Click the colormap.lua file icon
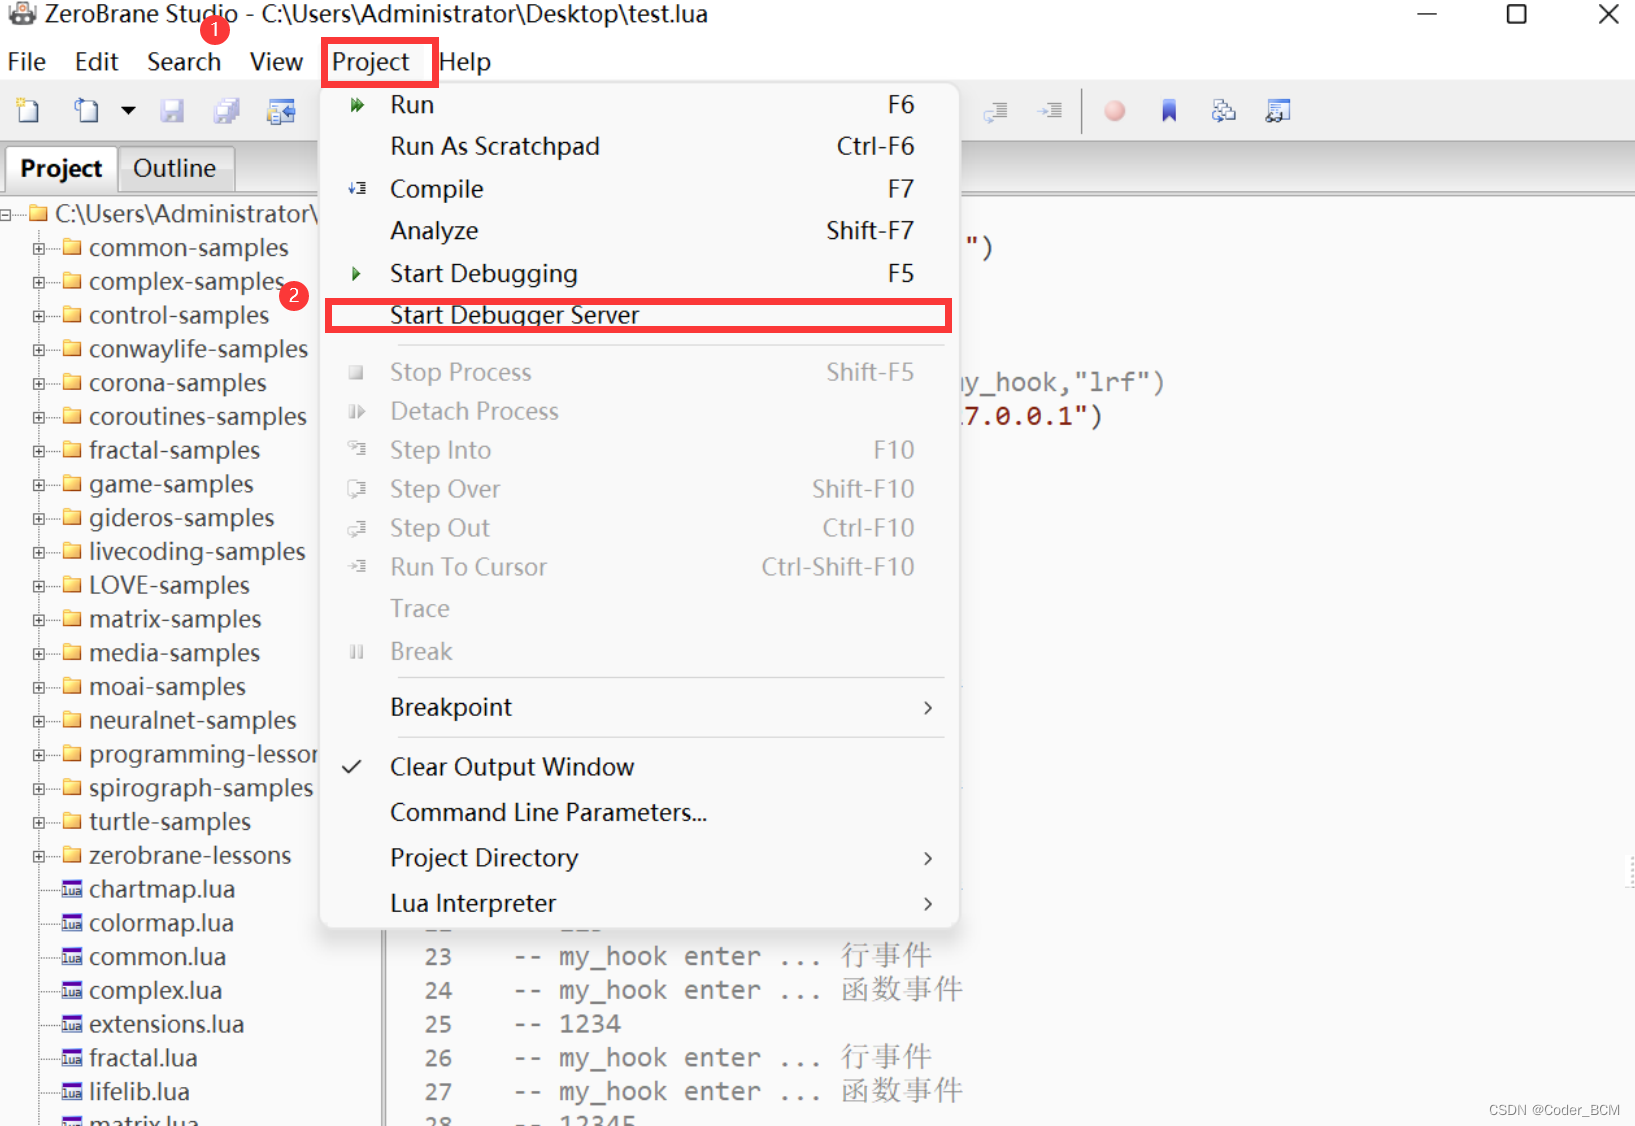This screenshot has height=1126, width=1635. tap(72, 924)
